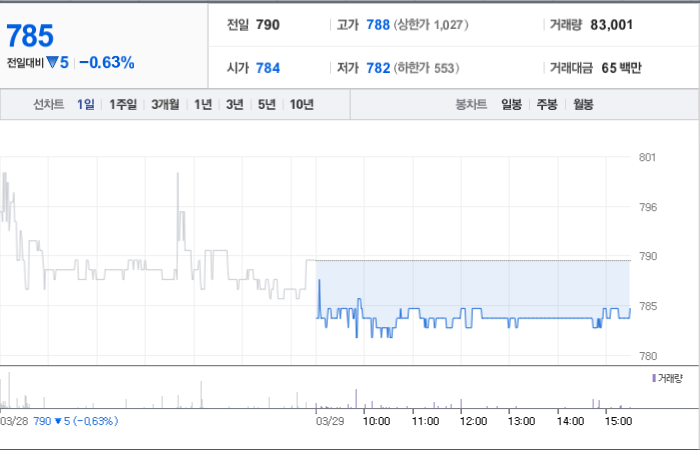The height and width of the screenshot is (450, 700).
Task: Show the 1년 line chart
Action: [203, 104]
